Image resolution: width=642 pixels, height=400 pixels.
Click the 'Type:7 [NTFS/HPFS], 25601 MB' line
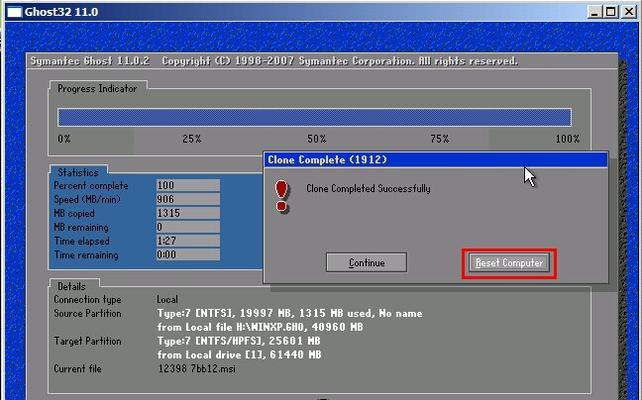[x=239, y=341]
